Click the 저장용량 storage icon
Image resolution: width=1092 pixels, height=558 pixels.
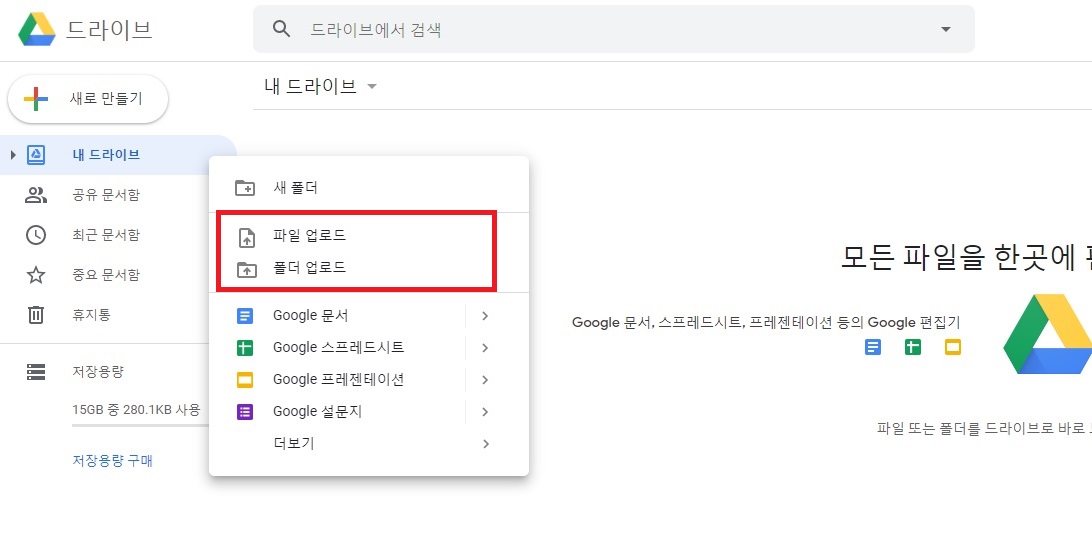(36, 372)
